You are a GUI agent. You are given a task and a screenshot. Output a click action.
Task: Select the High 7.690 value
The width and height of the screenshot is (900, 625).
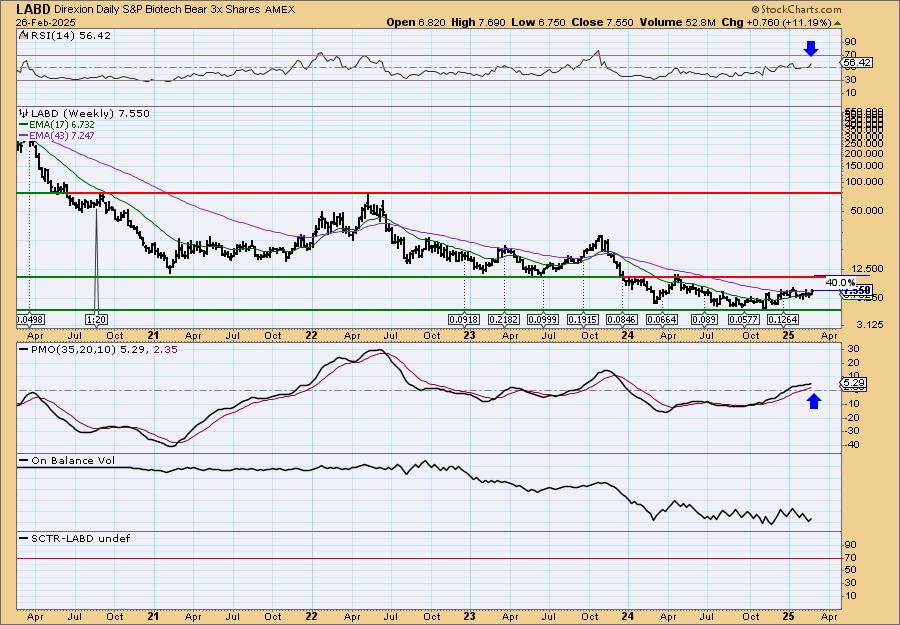tap(478, 22)
